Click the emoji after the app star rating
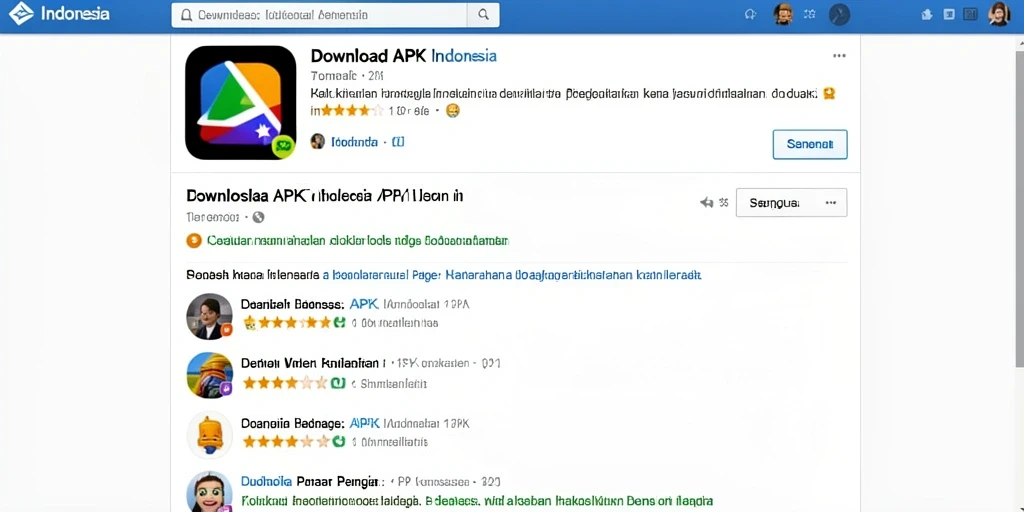The image size is (1024, 512). tap(452, 111)
